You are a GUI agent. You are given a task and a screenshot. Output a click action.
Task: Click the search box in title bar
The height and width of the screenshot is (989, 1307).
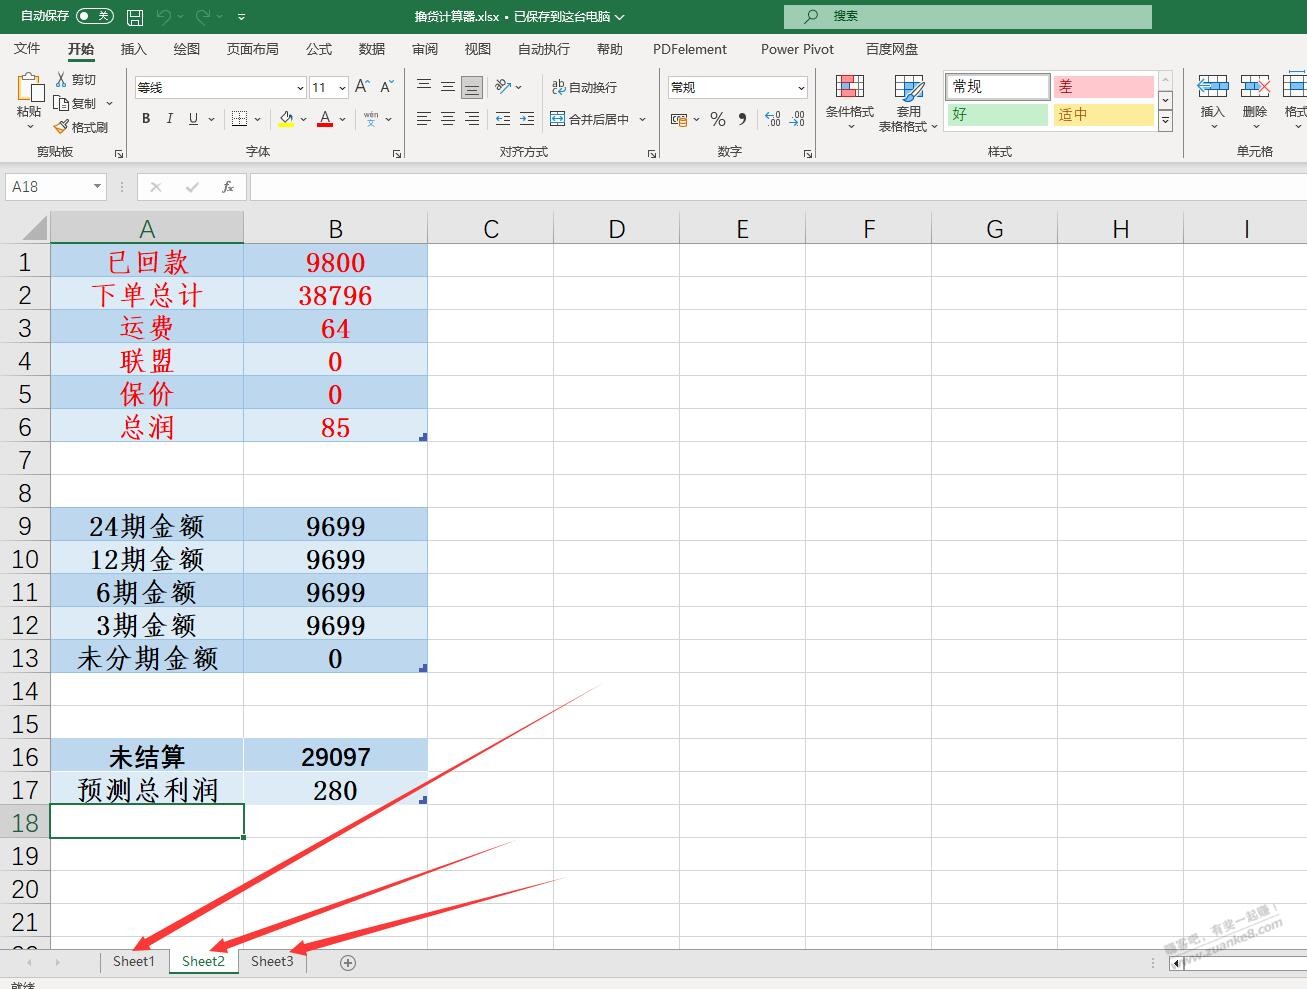(967, 16)
